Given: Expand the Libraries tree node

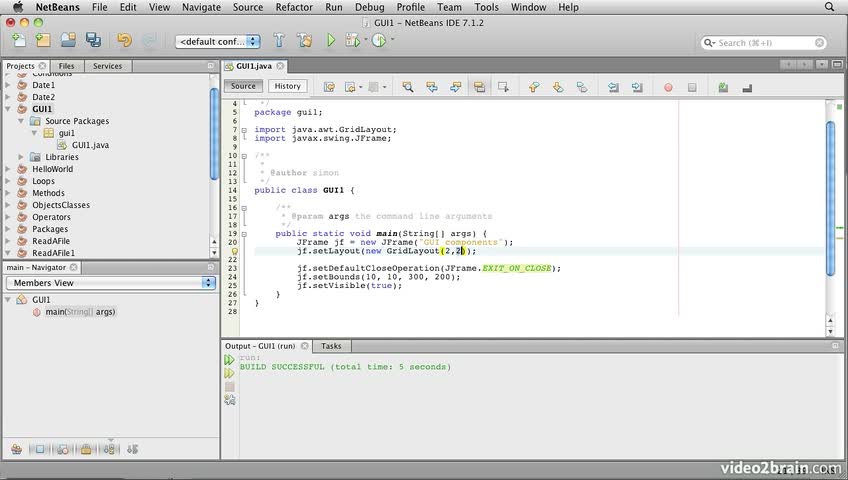Looking at the screenshot, I should pyautogui.click(x=23, y=157).
